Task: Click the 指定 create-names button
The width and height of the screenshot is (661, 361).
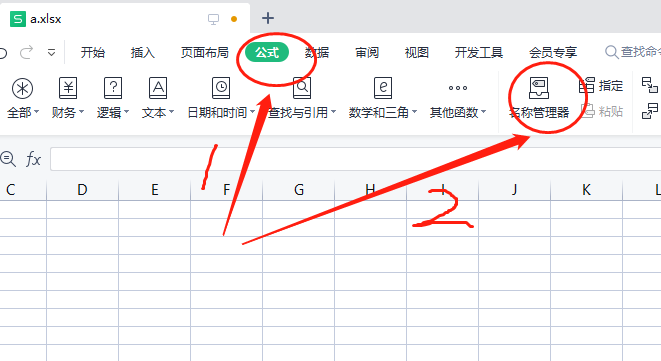Action: tap(601, 86)
